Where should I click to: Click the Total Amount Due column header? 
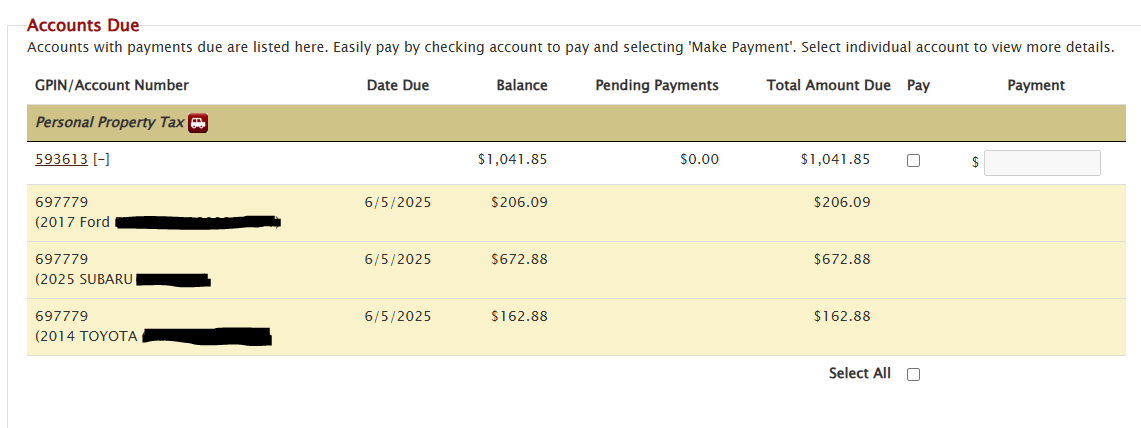tap(828, 85)
